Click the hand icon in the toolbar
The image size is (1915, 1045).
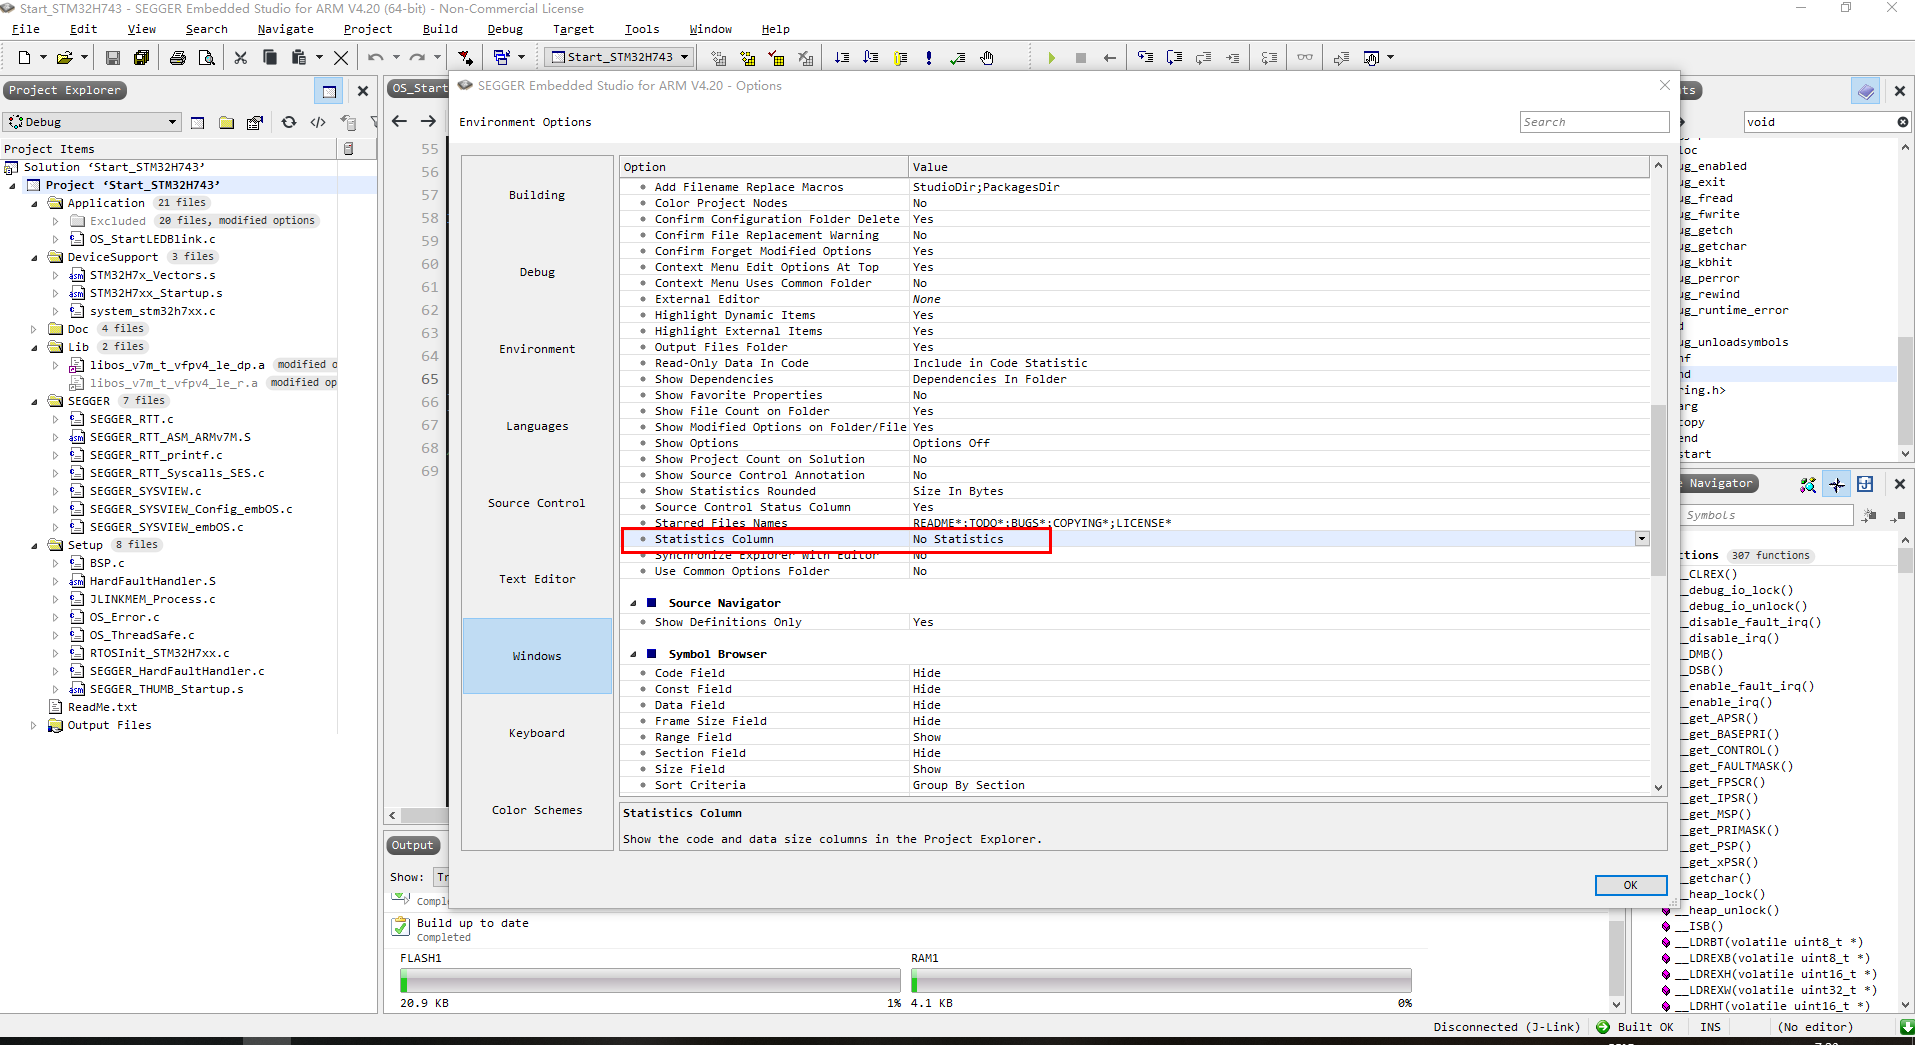[x=987, y=58]
